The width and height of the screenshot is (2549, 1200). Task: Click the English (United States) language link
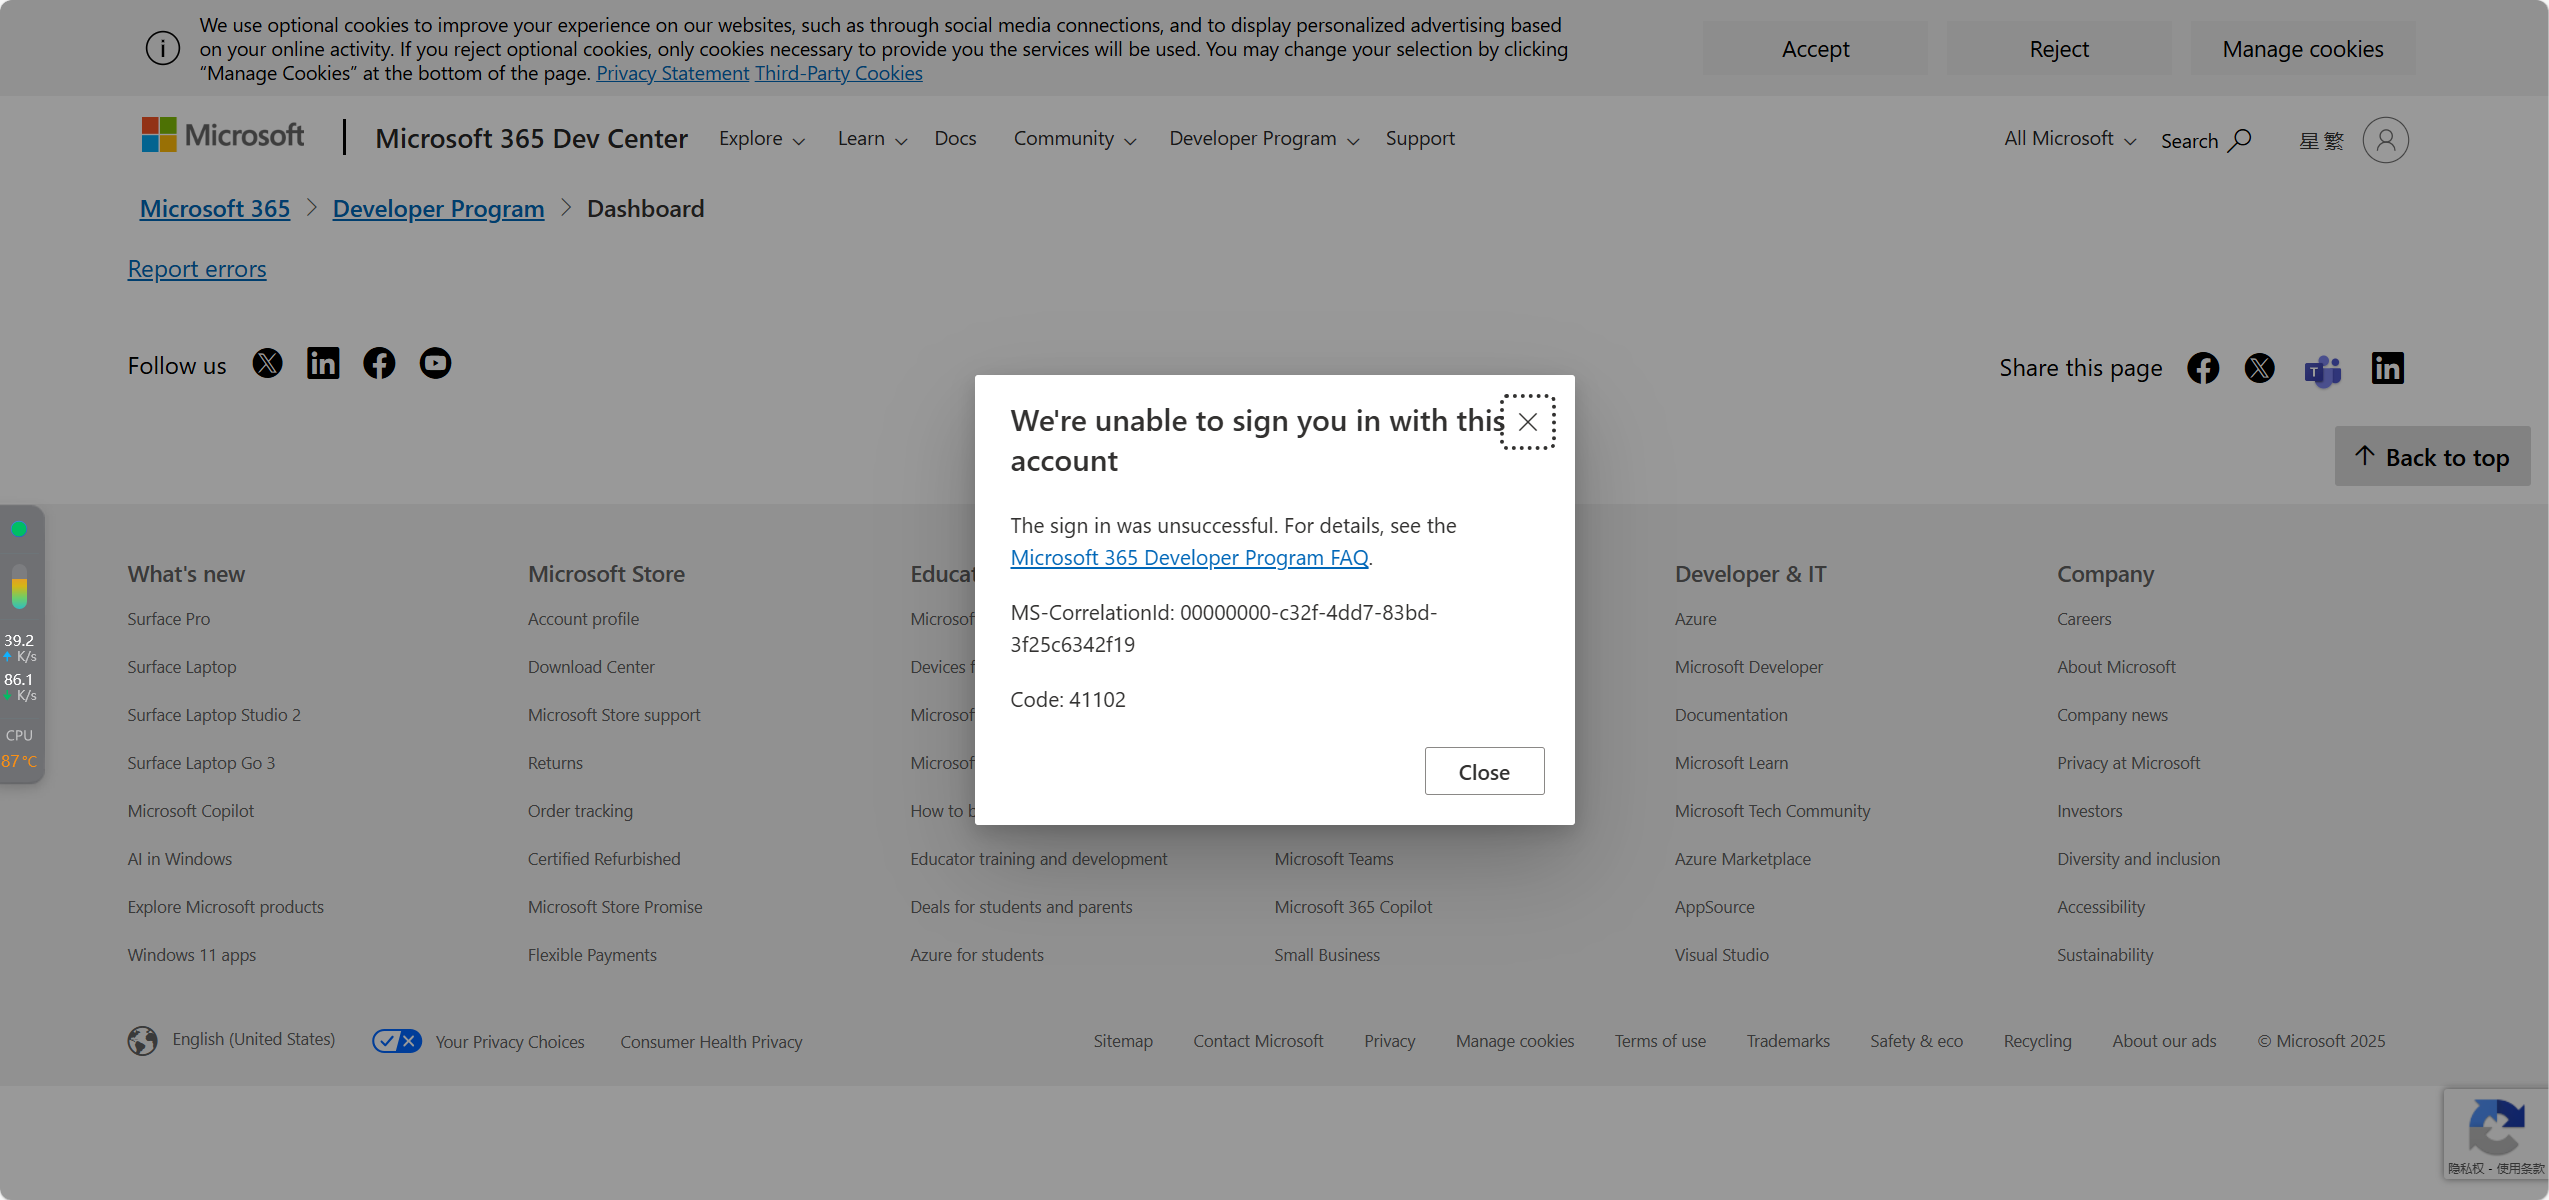coord(253,1039)
